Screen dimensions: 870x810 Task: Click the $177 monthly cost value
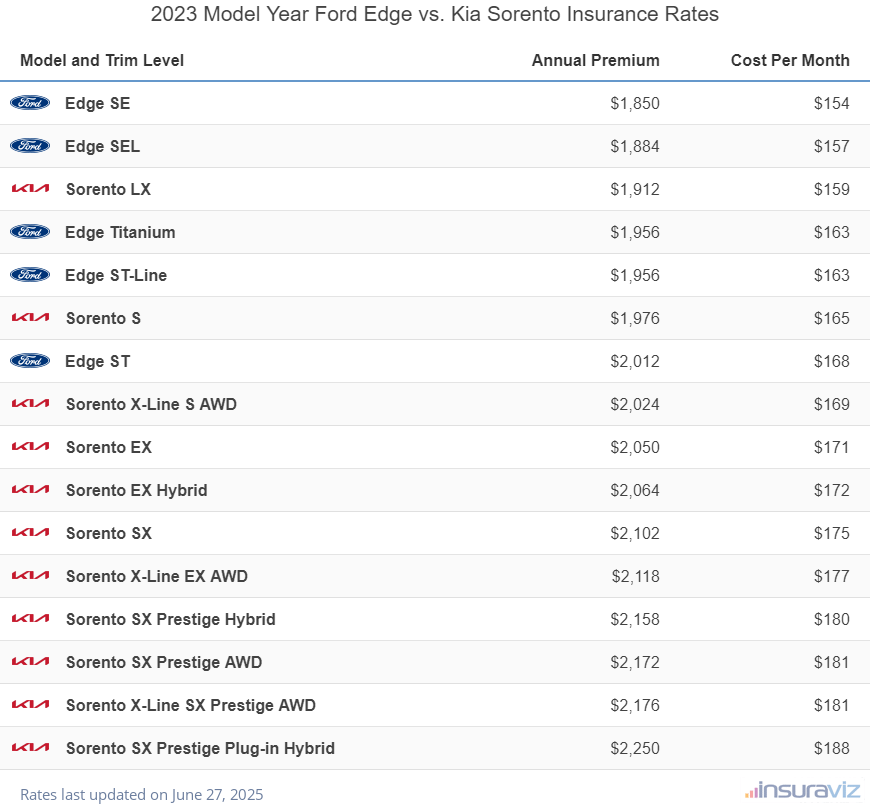[831, 576]
